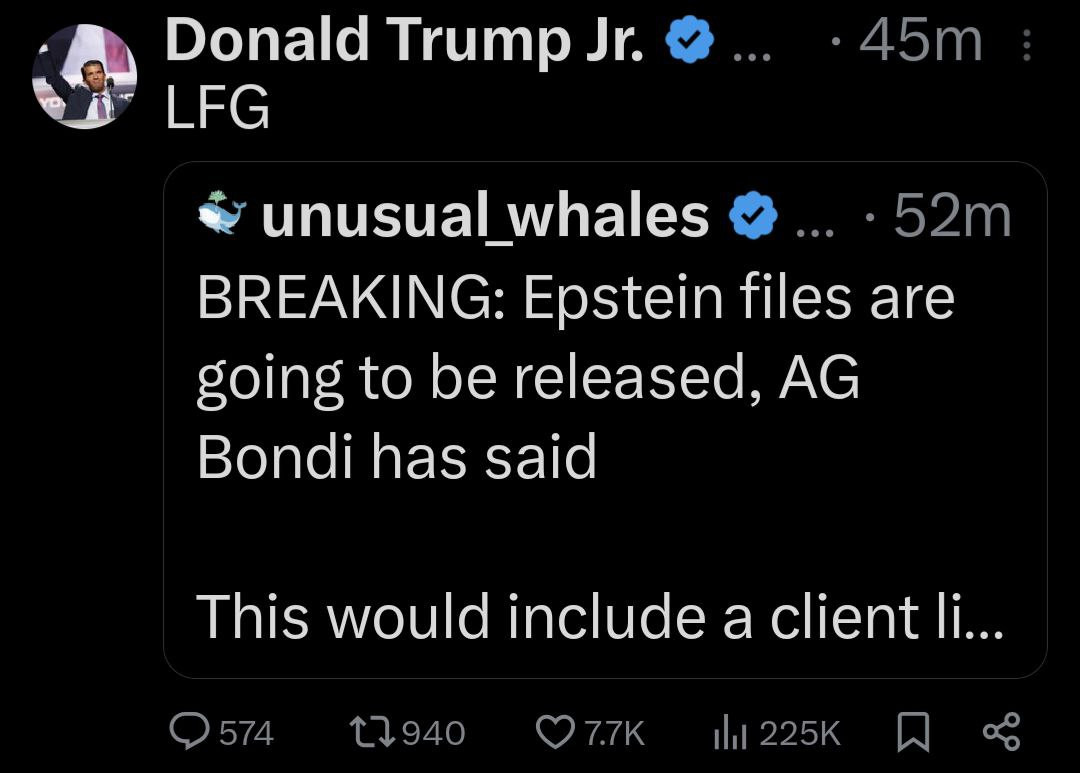Open the unusual_whales whale avatar
The image size is (1080, 773).
[x=222, y=214]
